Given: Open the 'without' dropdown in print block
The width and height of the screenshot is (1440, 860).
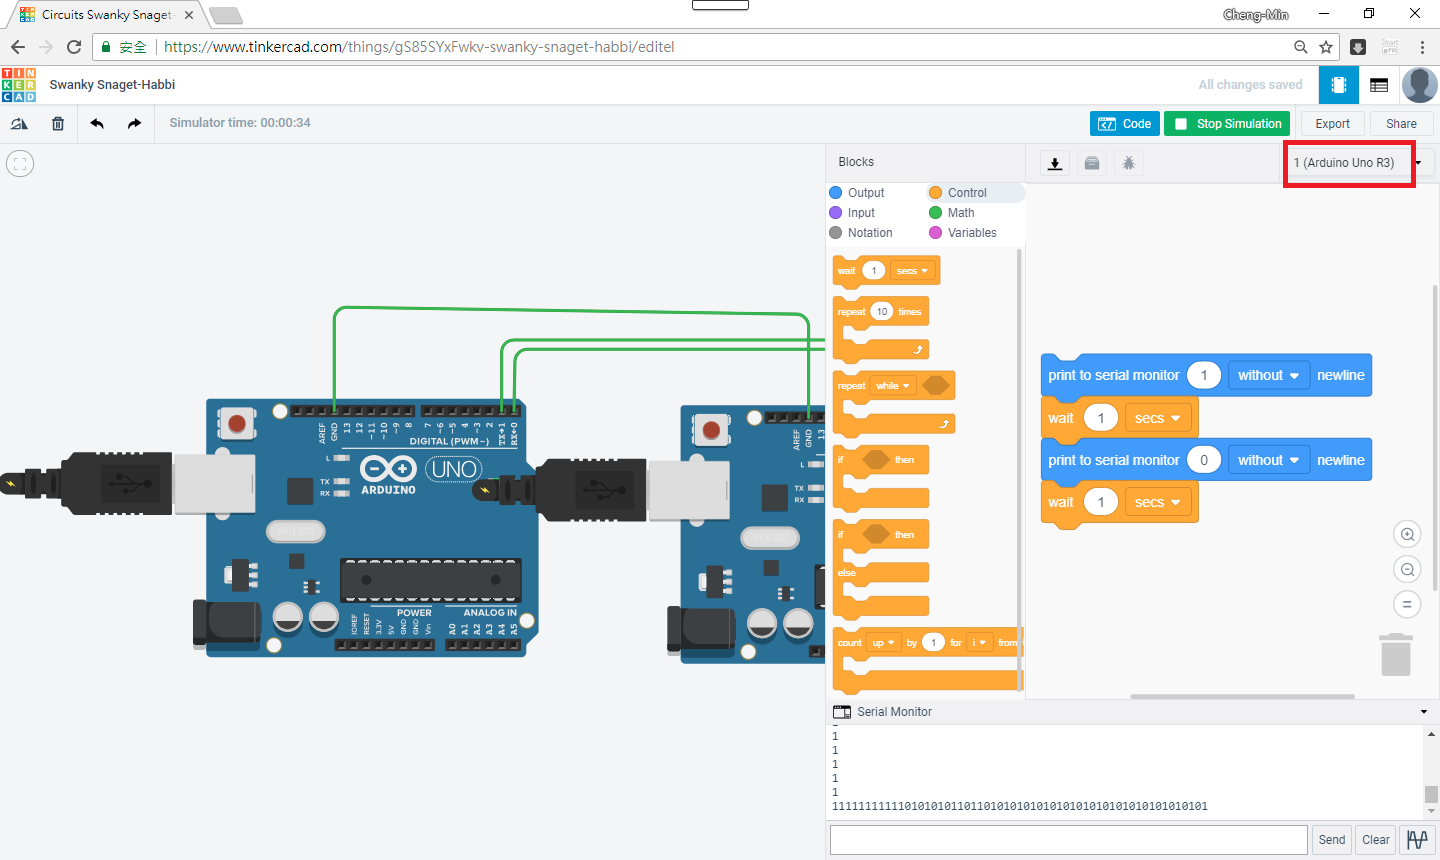Looking at the screenshot, I should (x=1268, y=375).
